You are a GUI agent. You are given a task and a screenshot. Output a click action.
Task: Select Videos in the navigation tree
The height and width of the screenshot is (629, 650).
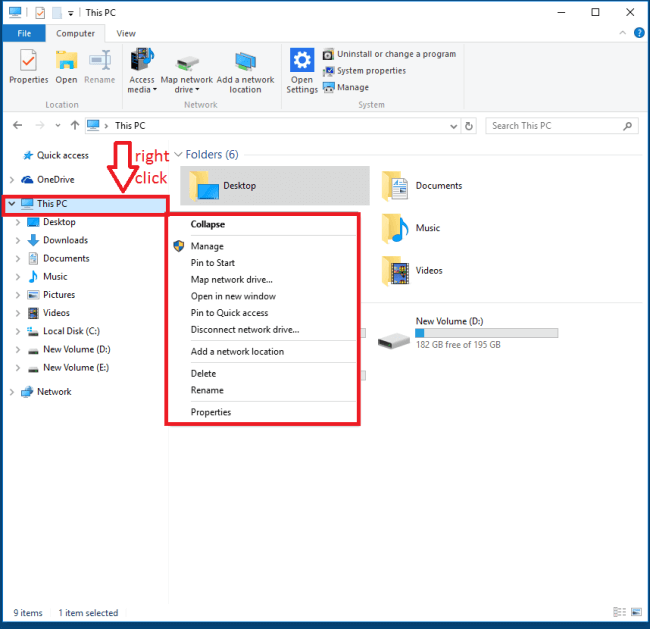48,313
